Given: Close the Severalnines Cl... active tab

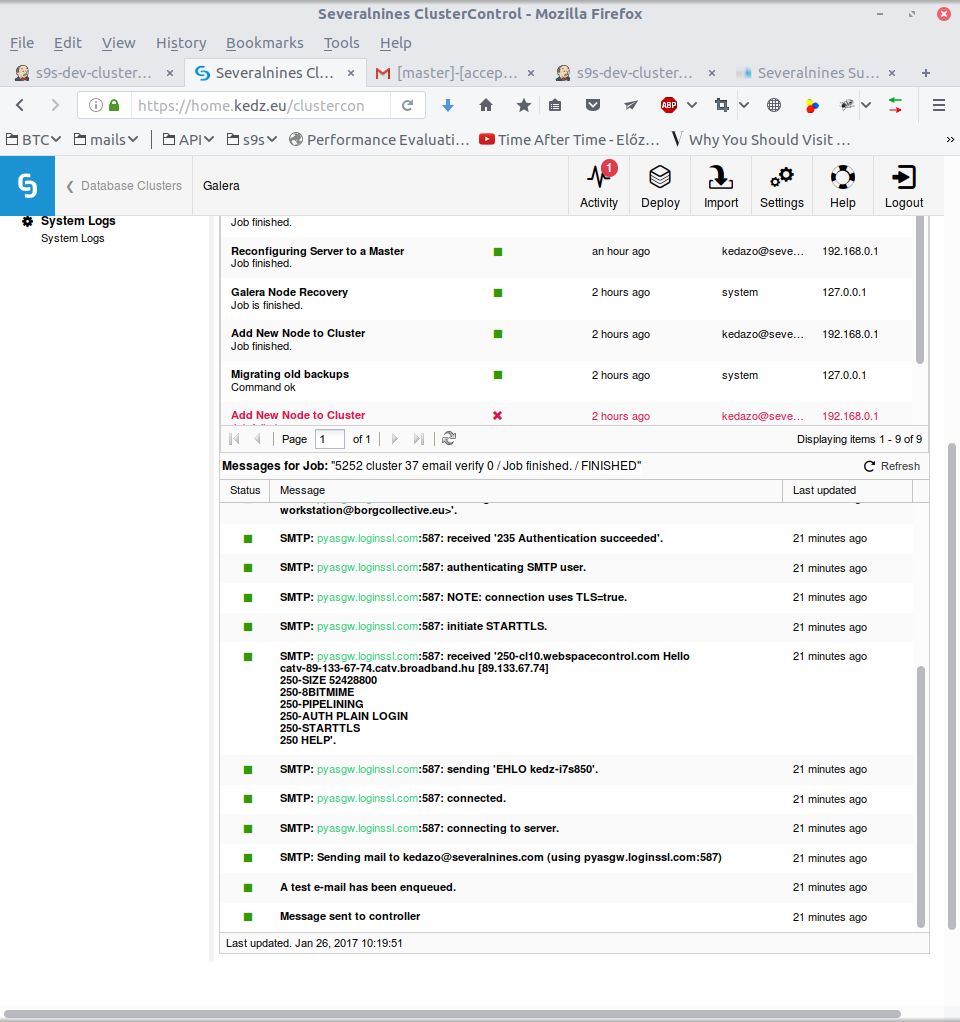Looking at the screenshot, I should click(351, 73).
